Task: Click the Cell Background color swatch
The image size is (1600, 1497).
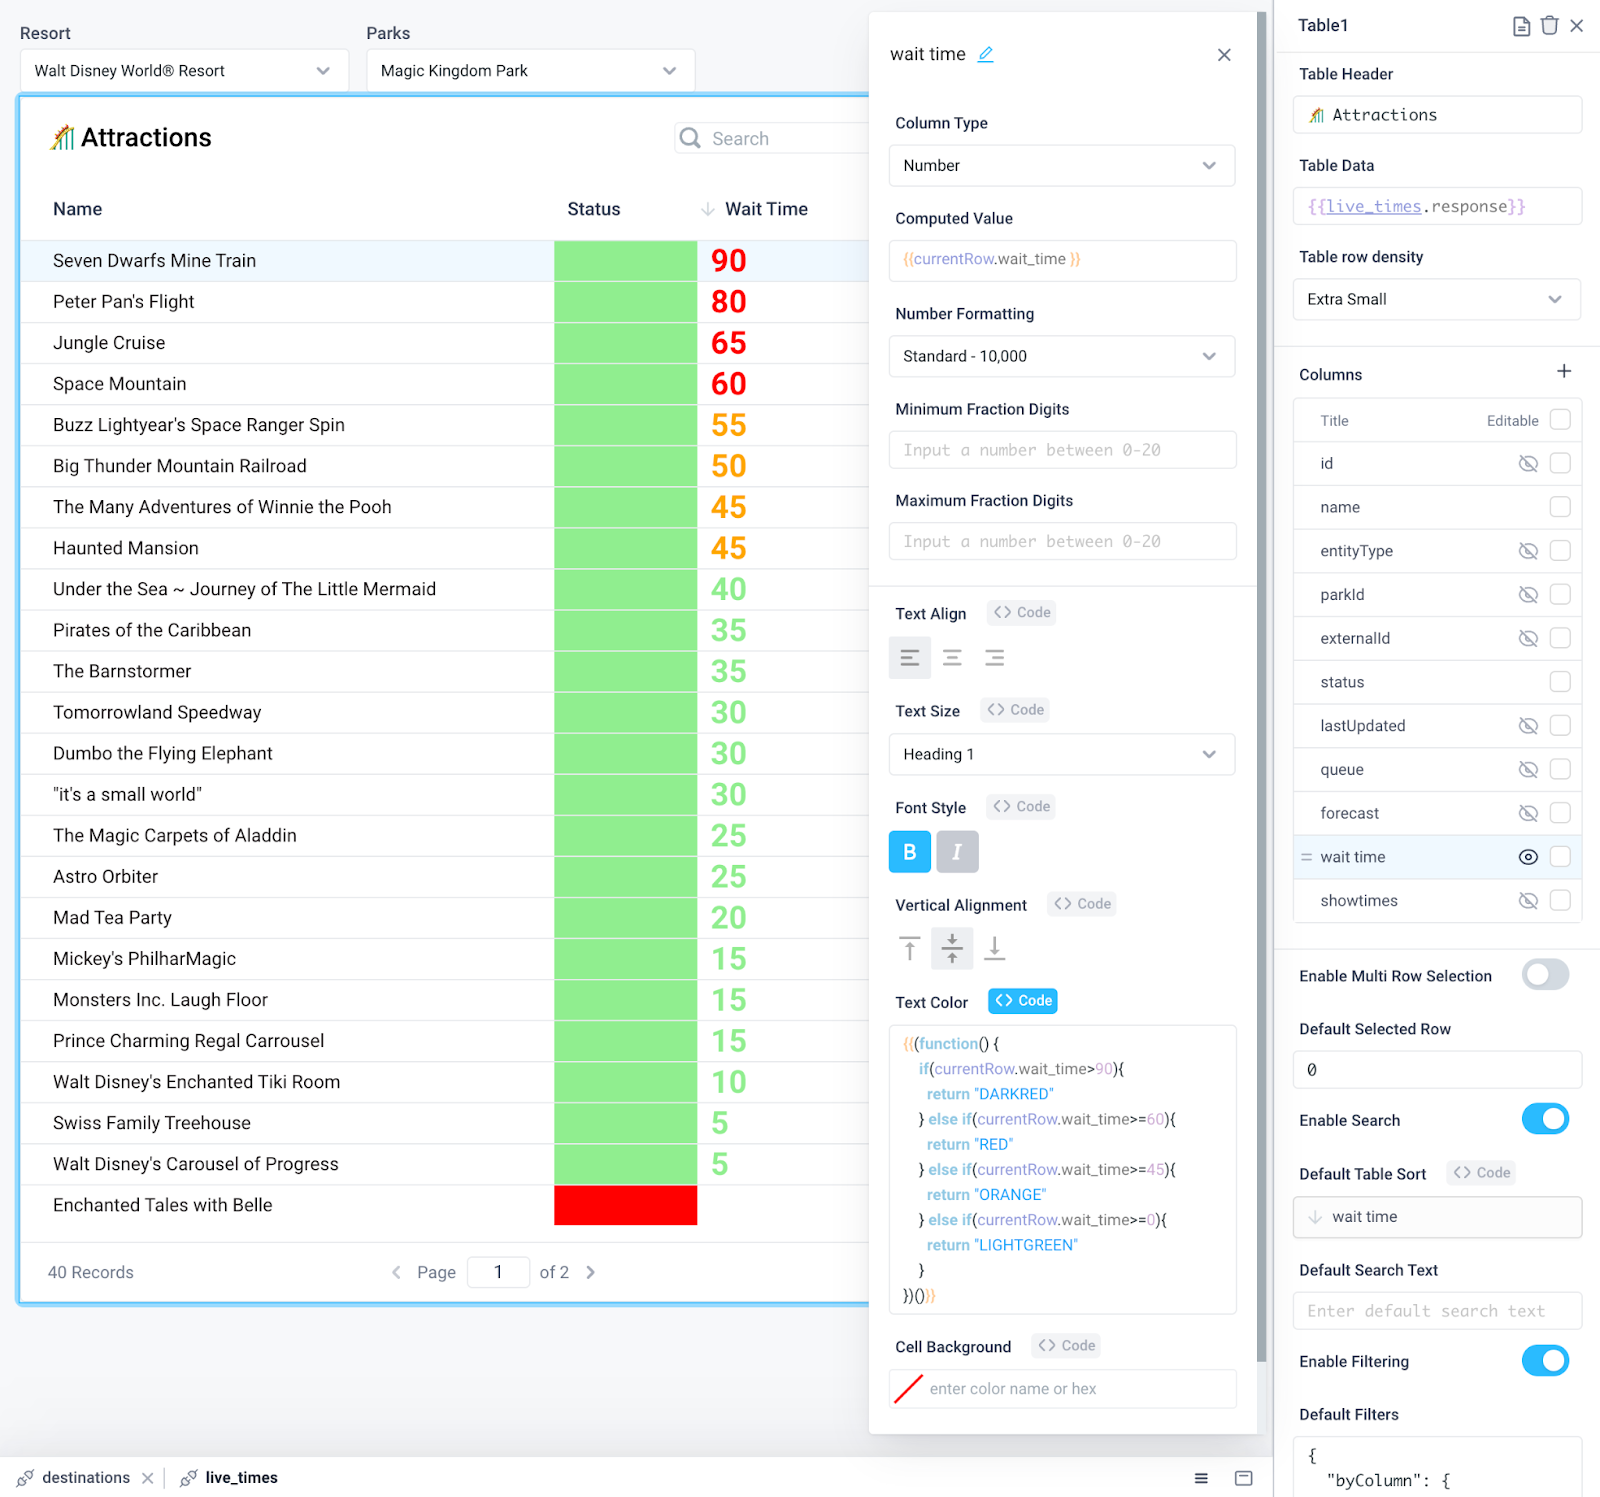Action: click(x=908, y=1388)
